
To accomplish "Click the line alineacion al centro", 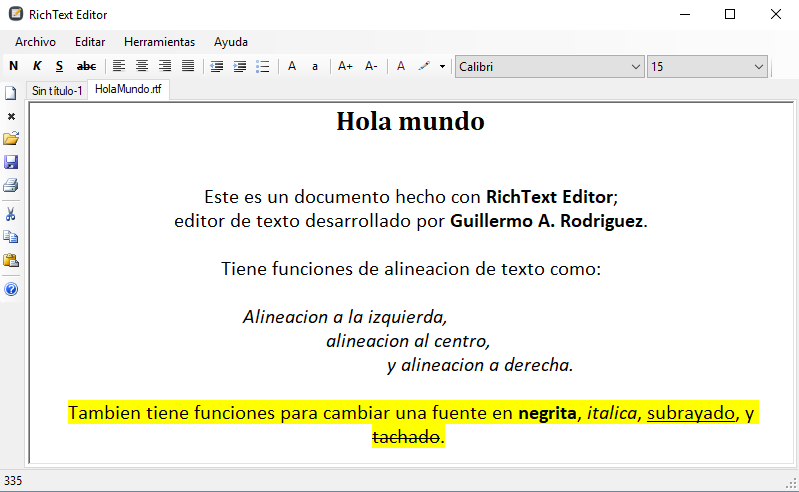I will pyautogui.click(x=408, y=341).
